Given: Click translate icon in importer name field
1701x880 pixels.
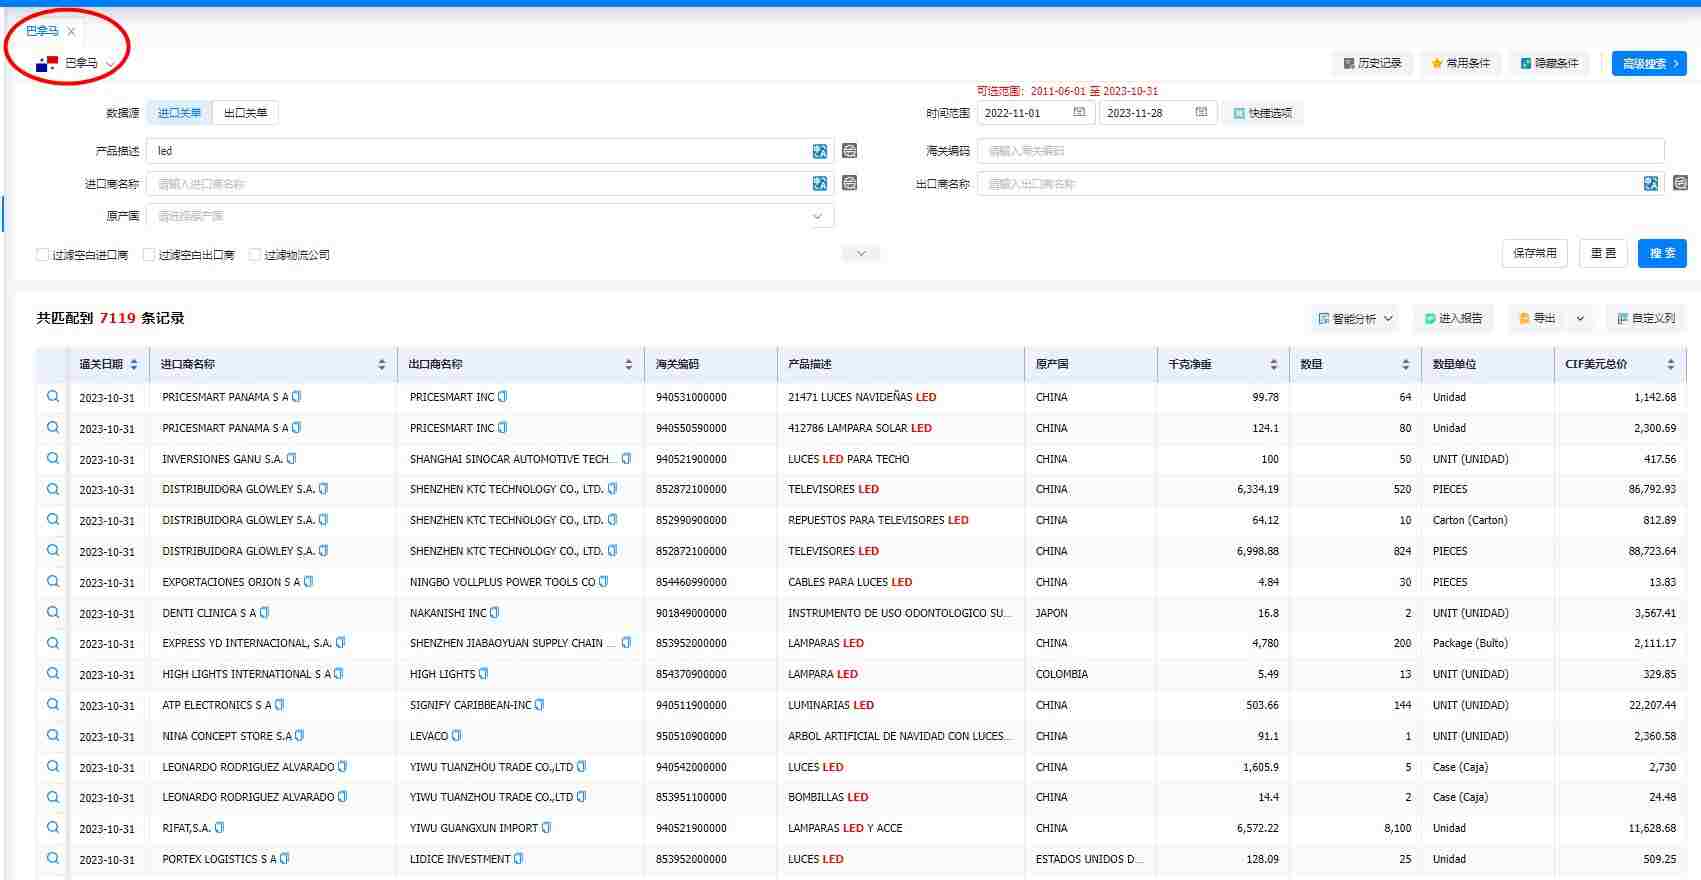Looking at the screenshot, I should tap(820, 184).
